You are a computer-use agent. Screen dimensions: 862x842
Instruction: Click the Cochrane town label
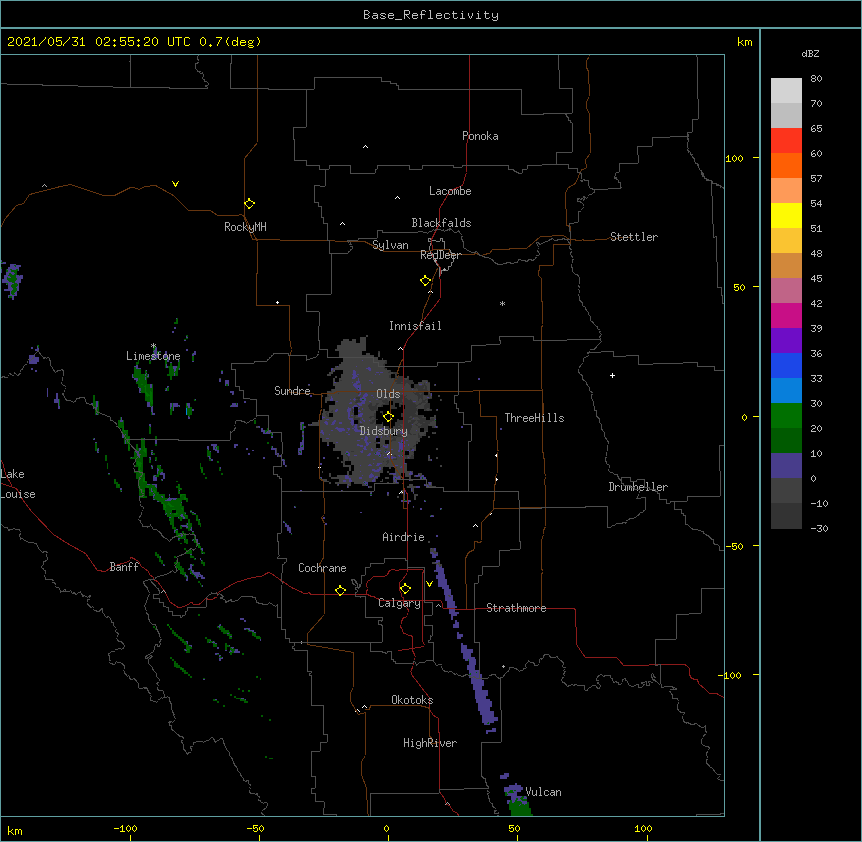[x=322, y=568]
